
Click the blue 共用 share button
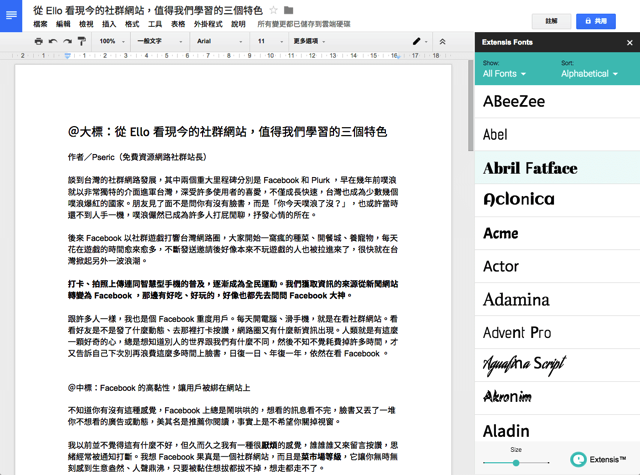point(596,21)
